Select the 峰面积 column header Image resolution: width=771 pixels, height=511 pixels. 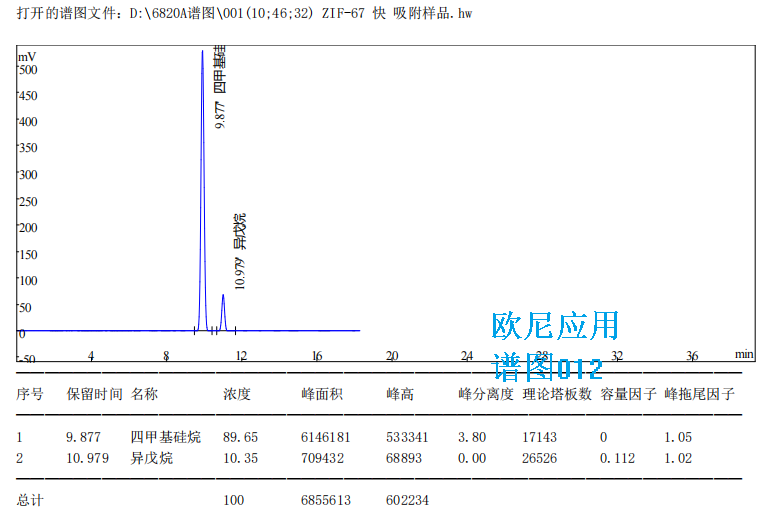point(322,394)
